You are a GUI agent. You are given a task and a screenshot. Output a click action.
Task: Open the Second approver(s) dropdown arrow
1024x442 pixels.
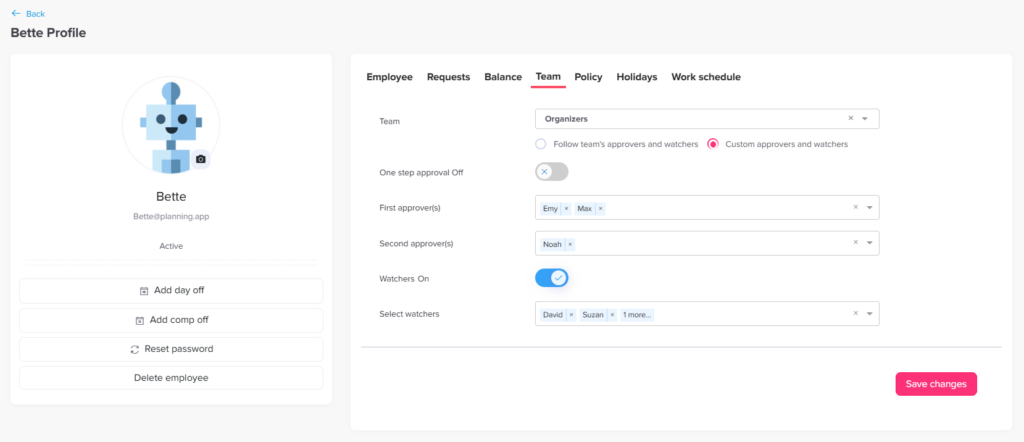(869, 243)
